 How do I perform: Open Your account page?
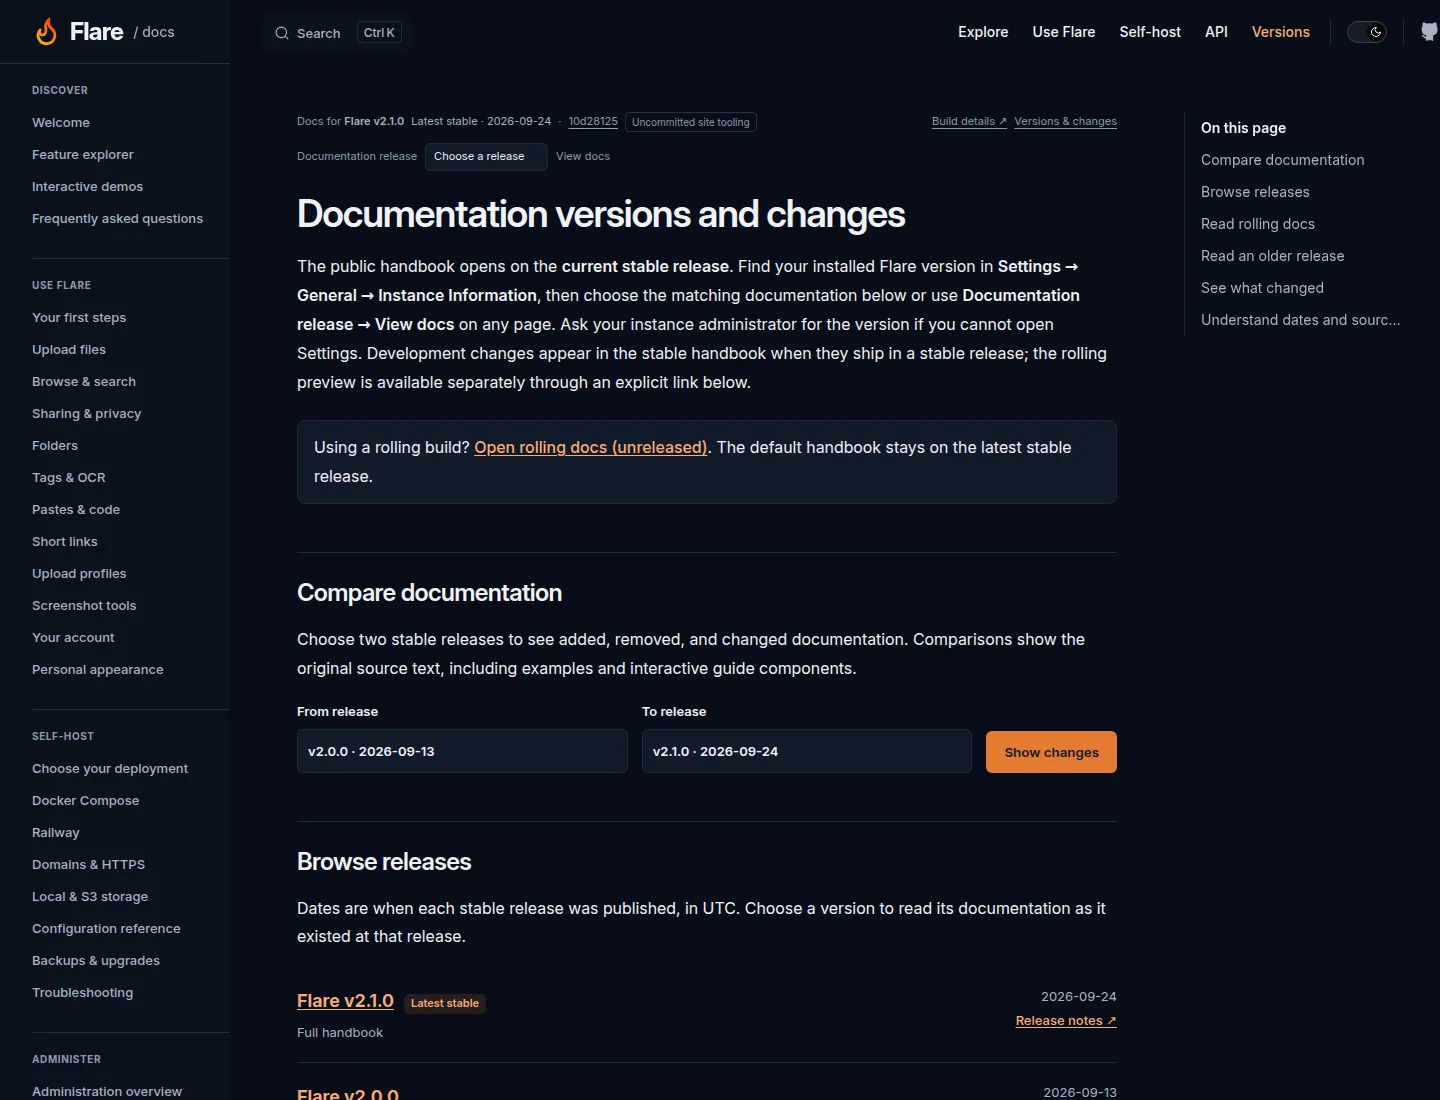73,638
